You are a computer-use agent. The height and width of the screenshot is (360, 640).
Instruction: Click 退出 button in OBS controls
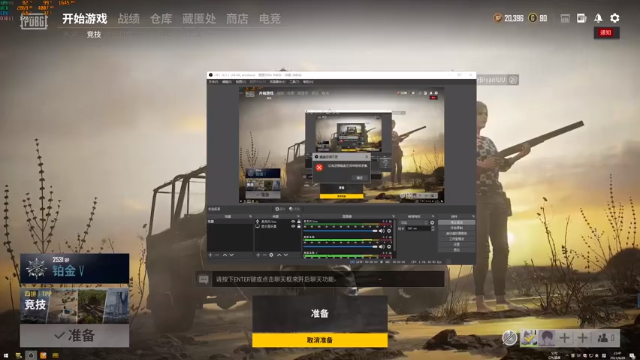(456, 250)
